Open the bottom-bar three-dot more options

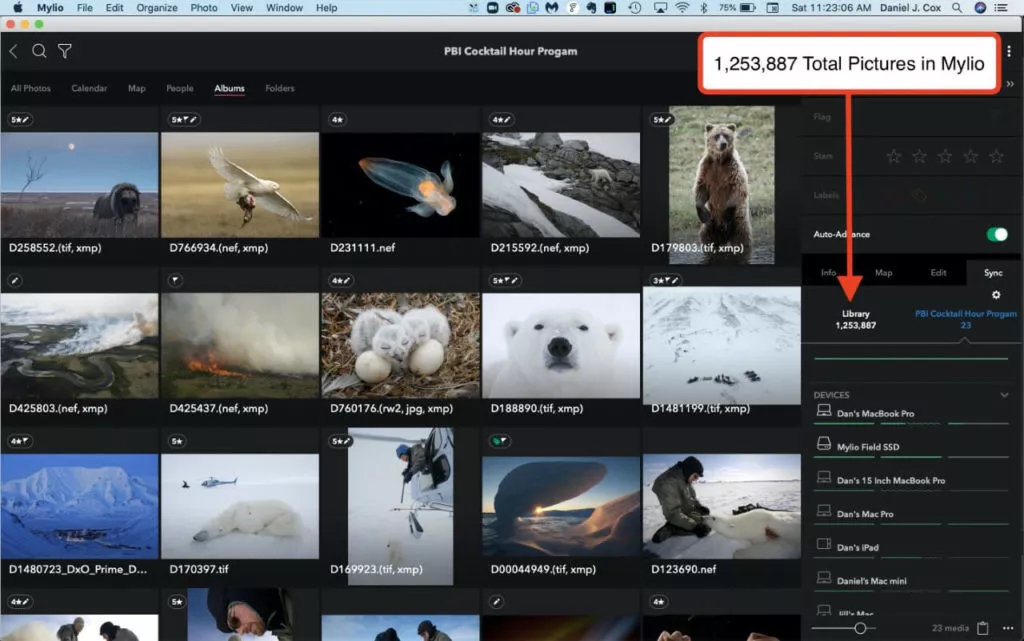tap(1008, 628)
